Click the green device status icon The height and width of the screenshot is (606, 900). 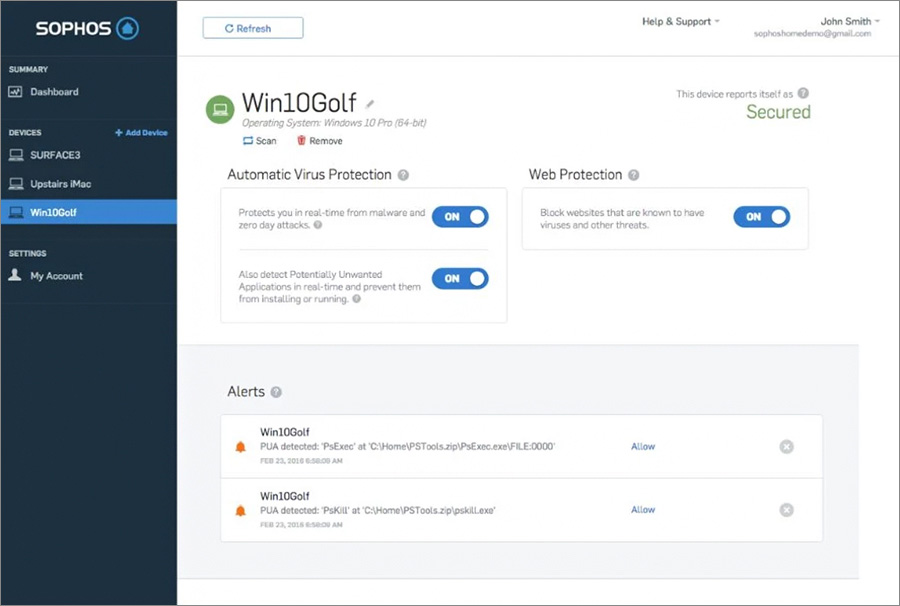point(220,109)
